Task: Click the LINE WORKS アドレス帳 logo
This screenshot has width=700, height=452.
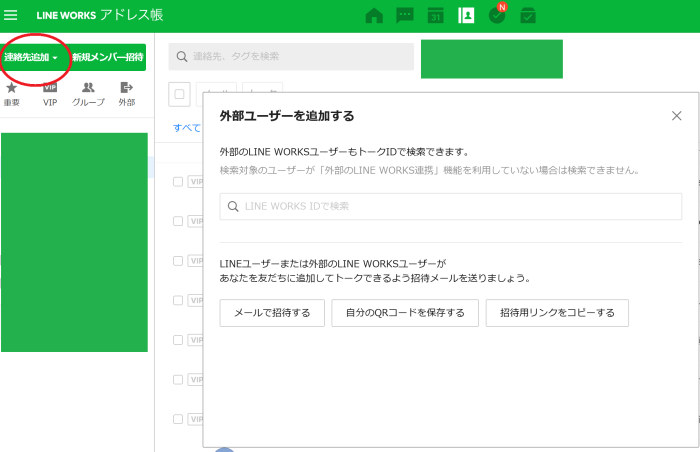Action: pos(100,15)
